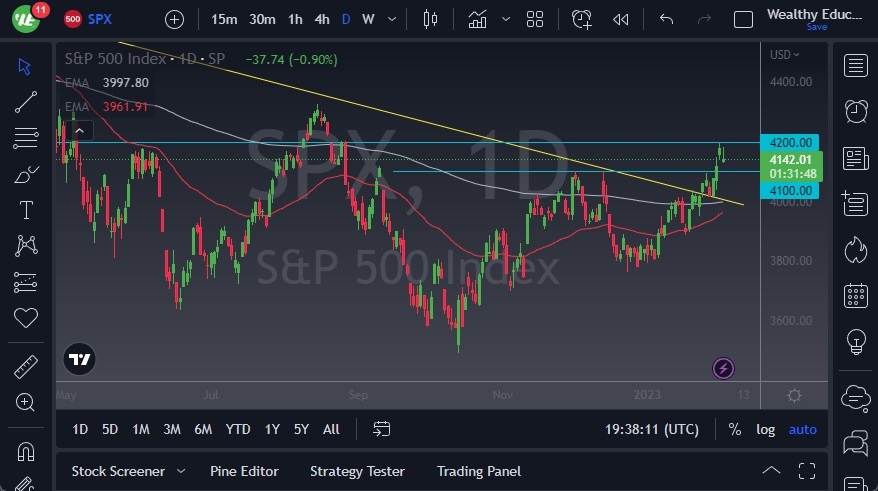Open the news panel

856,158
